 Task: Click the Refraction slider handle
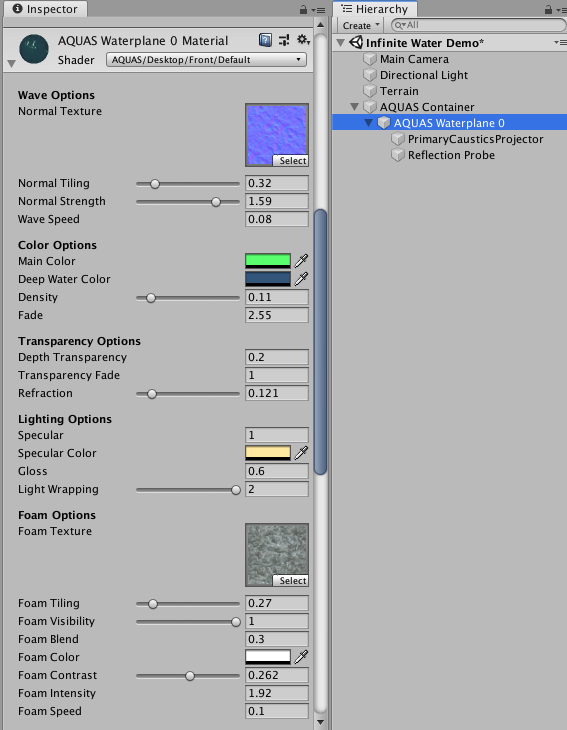click(152, 394)
